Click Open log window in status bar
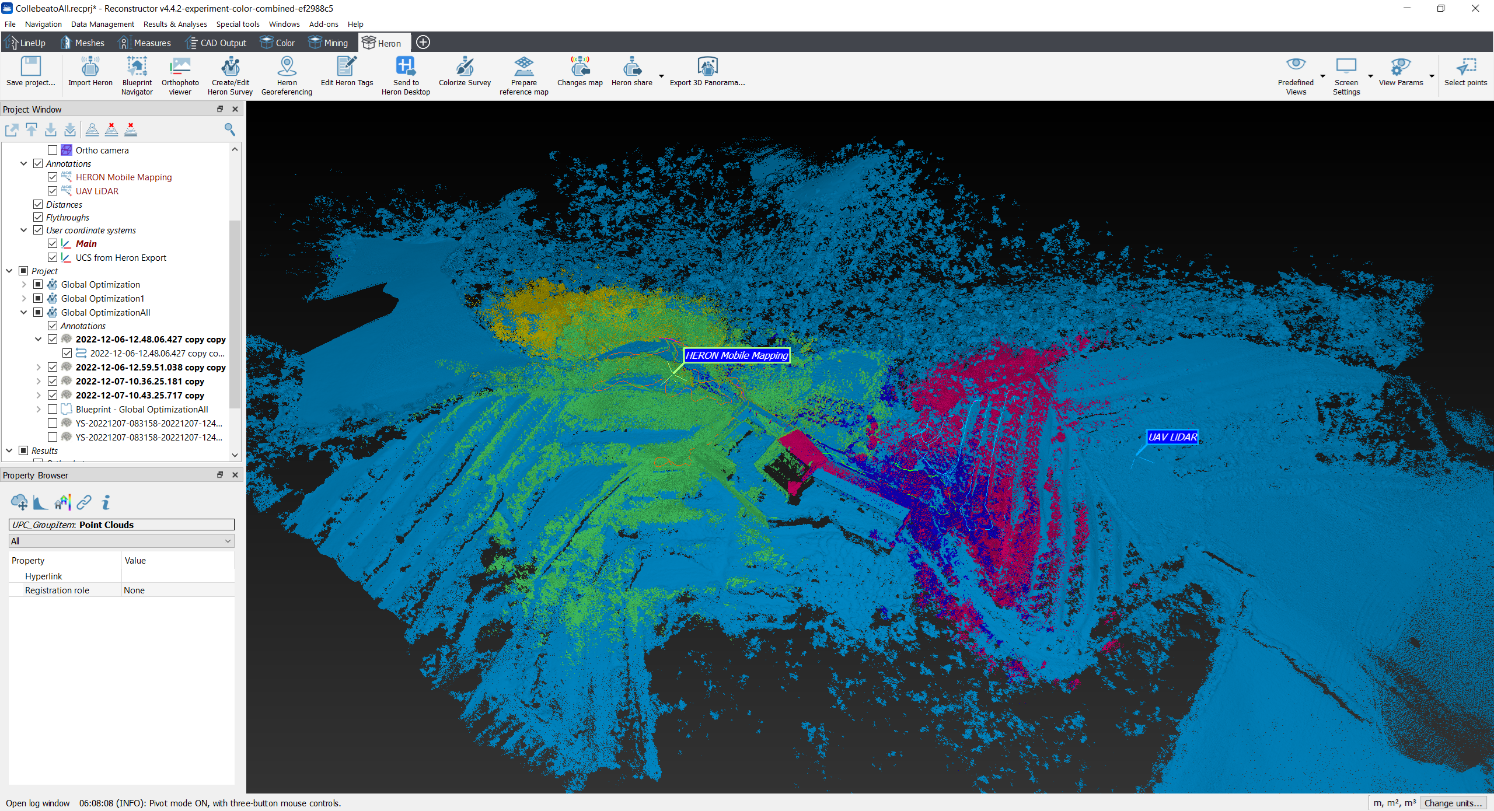This screenshot has width=1494, height=811. click(x=38, y=803)
